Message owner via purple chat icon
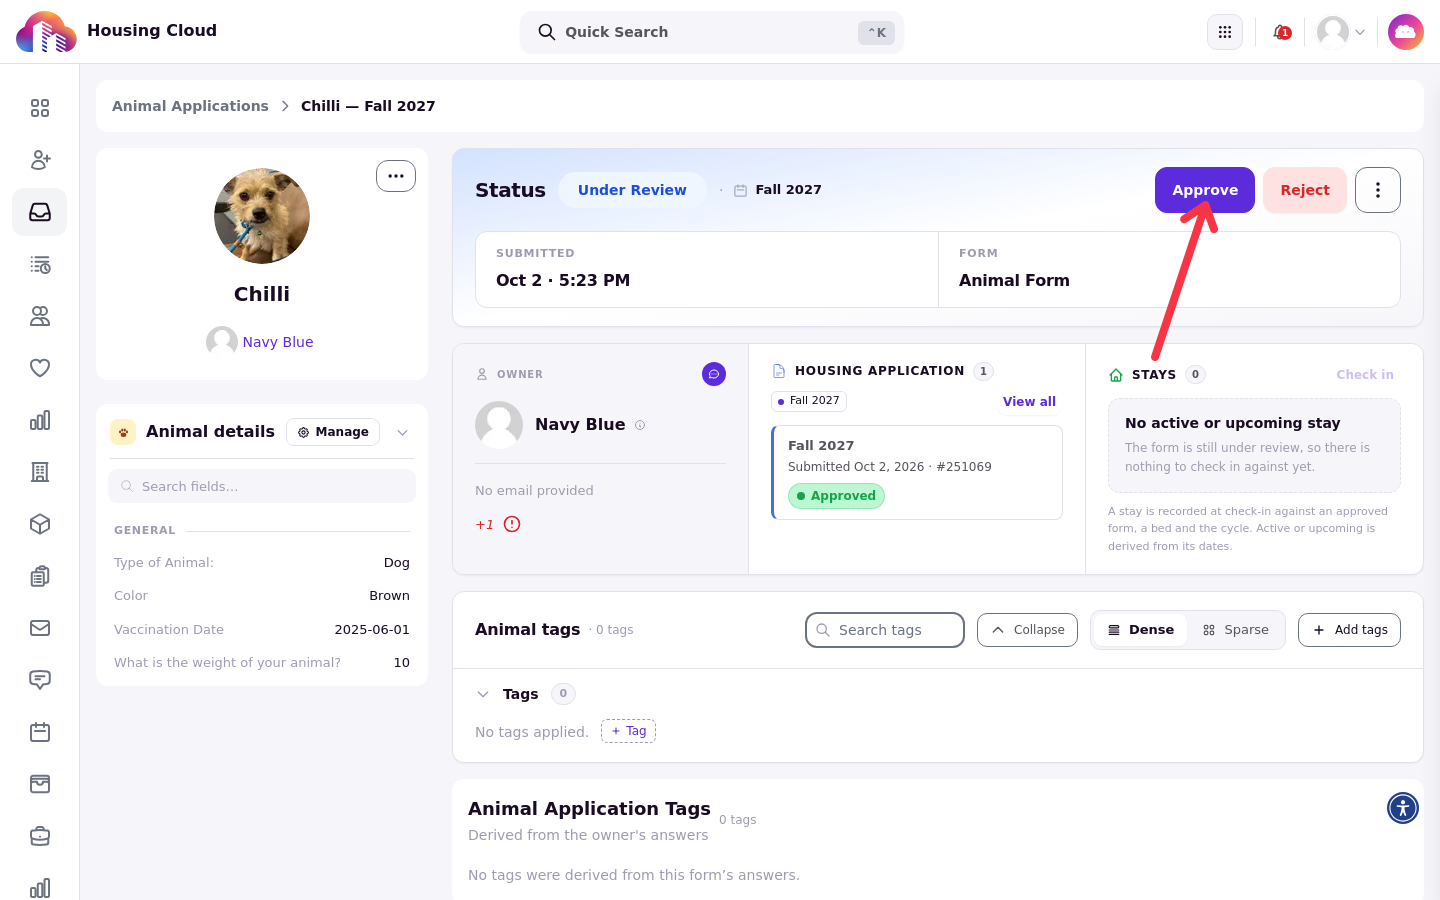The width and height of the screenshot is (1440, 900). click(714, 374)
